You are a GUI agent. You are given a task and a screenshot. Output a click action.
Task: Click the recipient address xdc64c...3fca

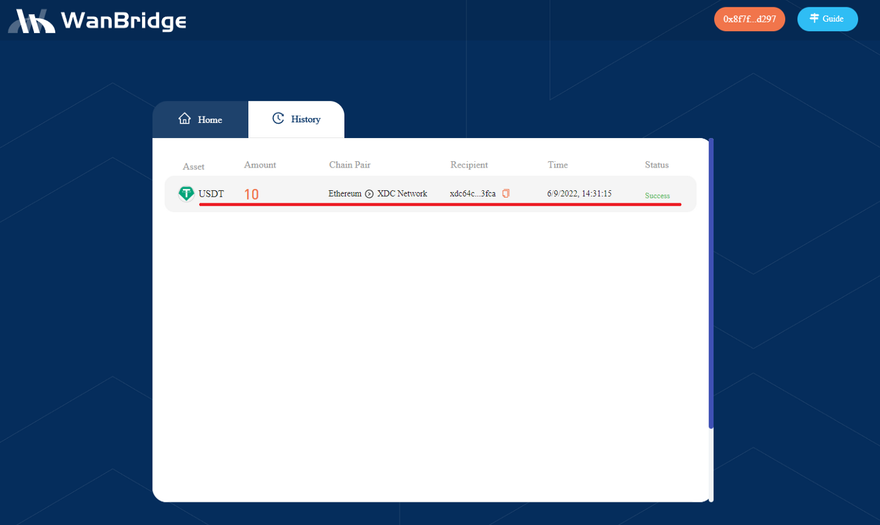[472, 194]
